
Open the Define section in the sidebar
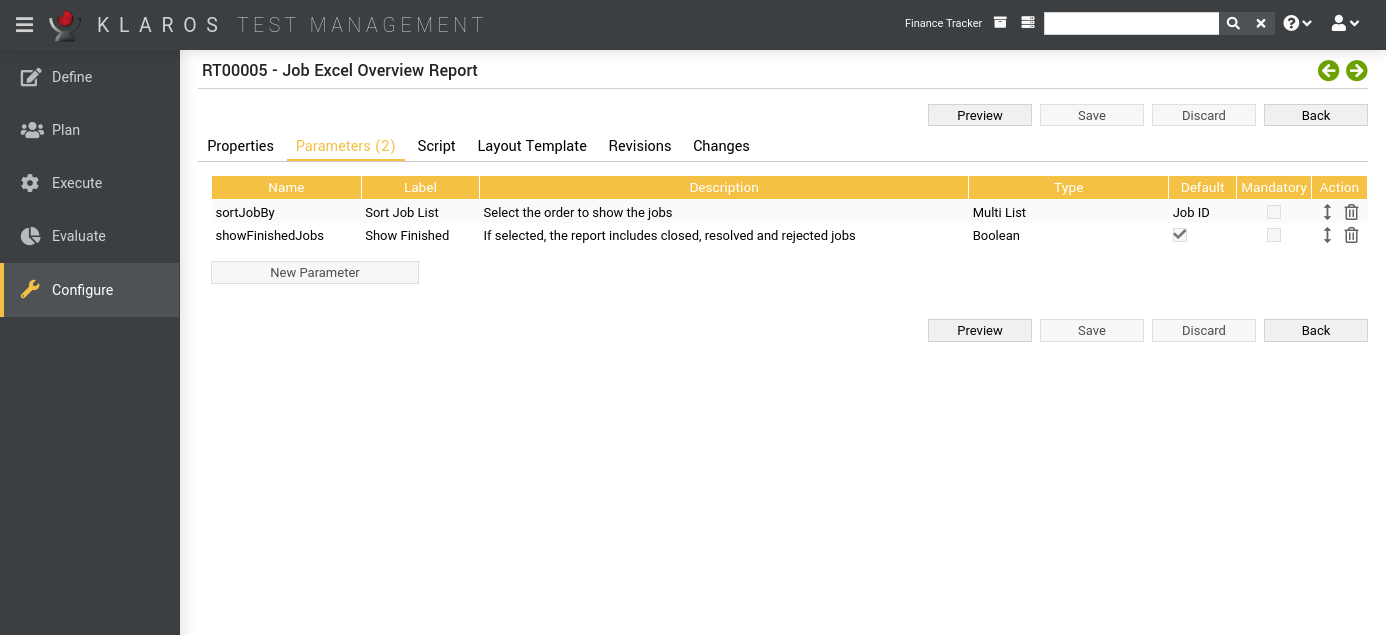point(70,77)
